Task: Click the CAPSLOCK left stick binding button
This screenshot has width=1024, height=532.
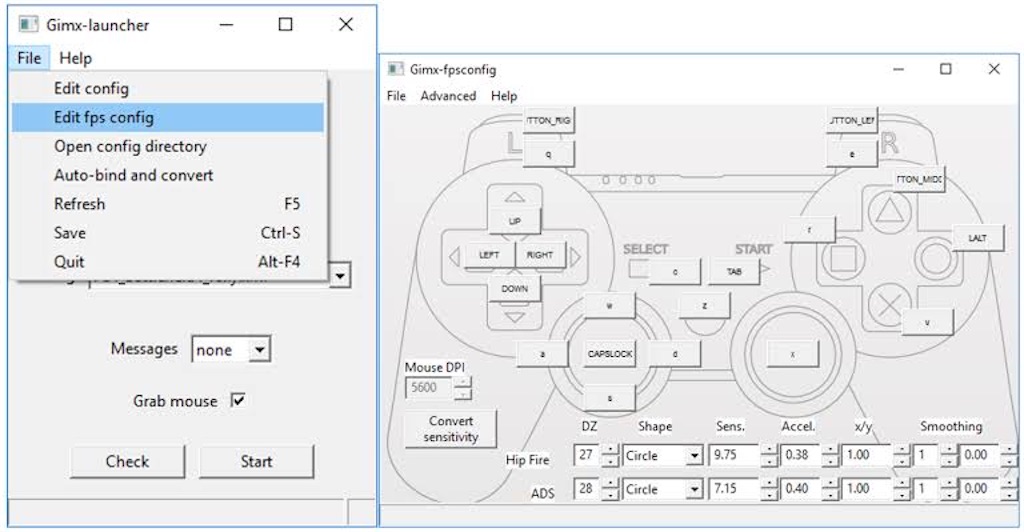Action: (610, 354)
